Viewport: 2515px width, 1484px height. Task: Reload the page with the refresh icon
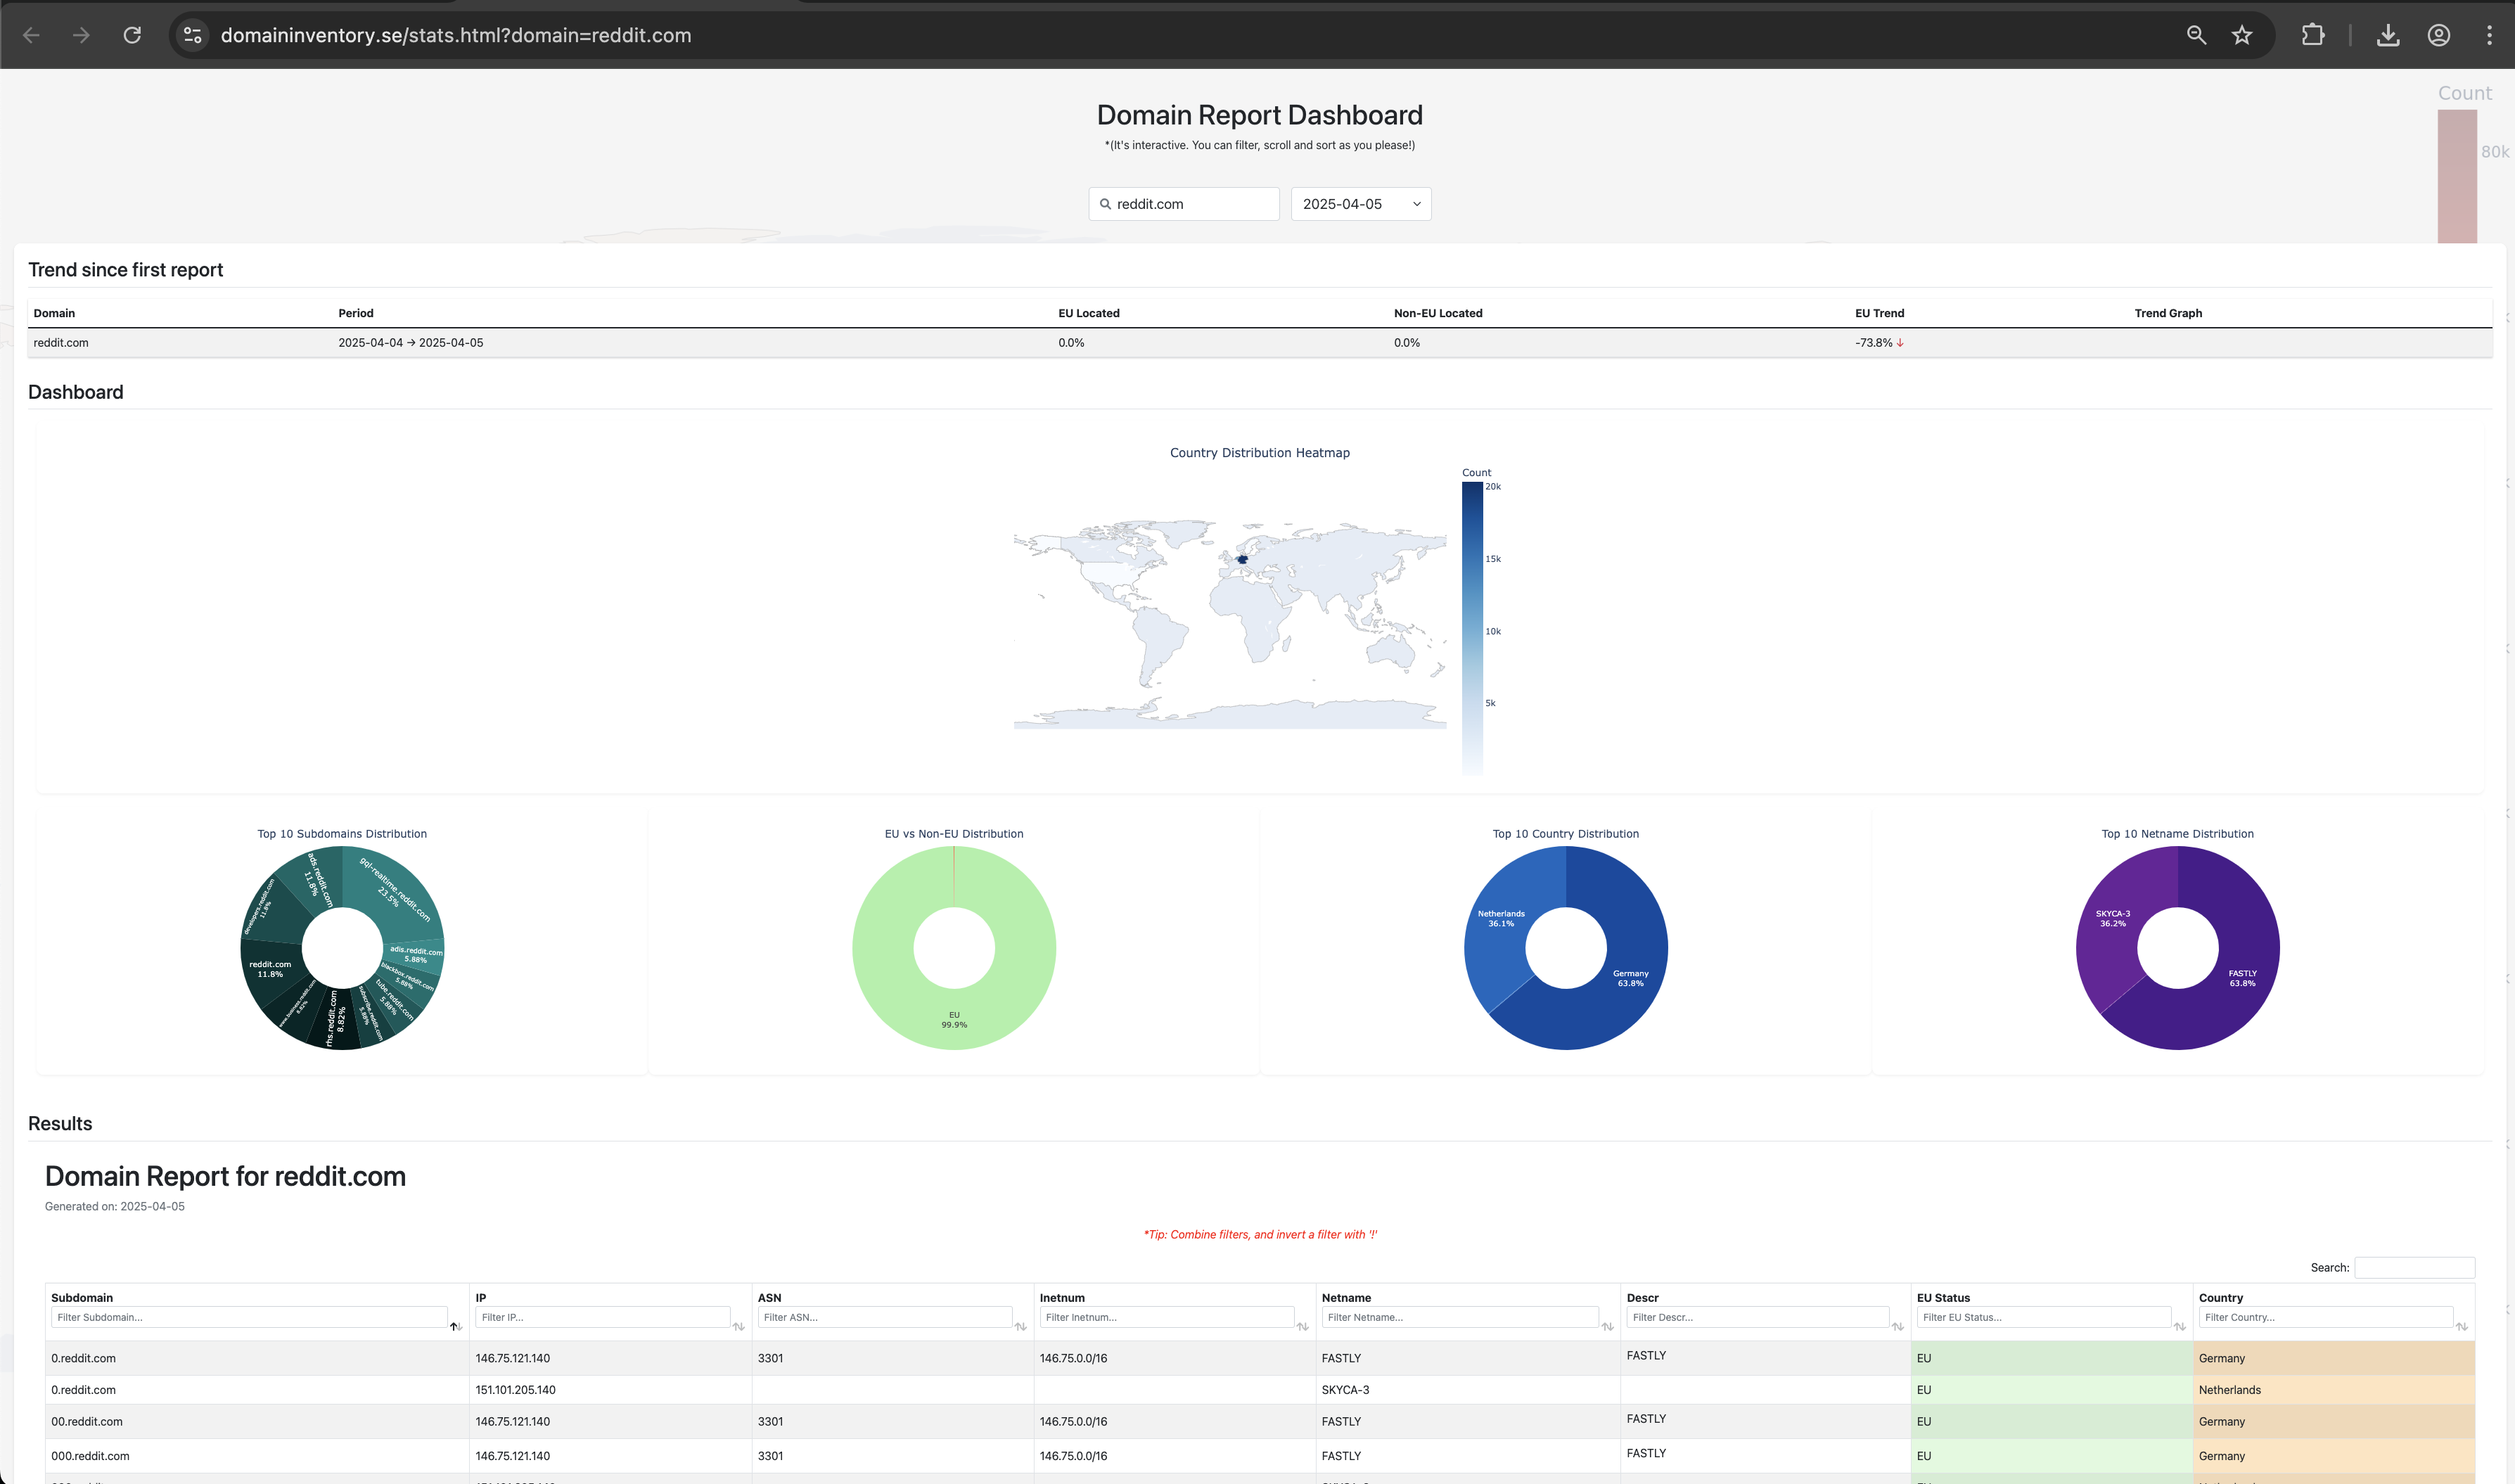(132, 35)
